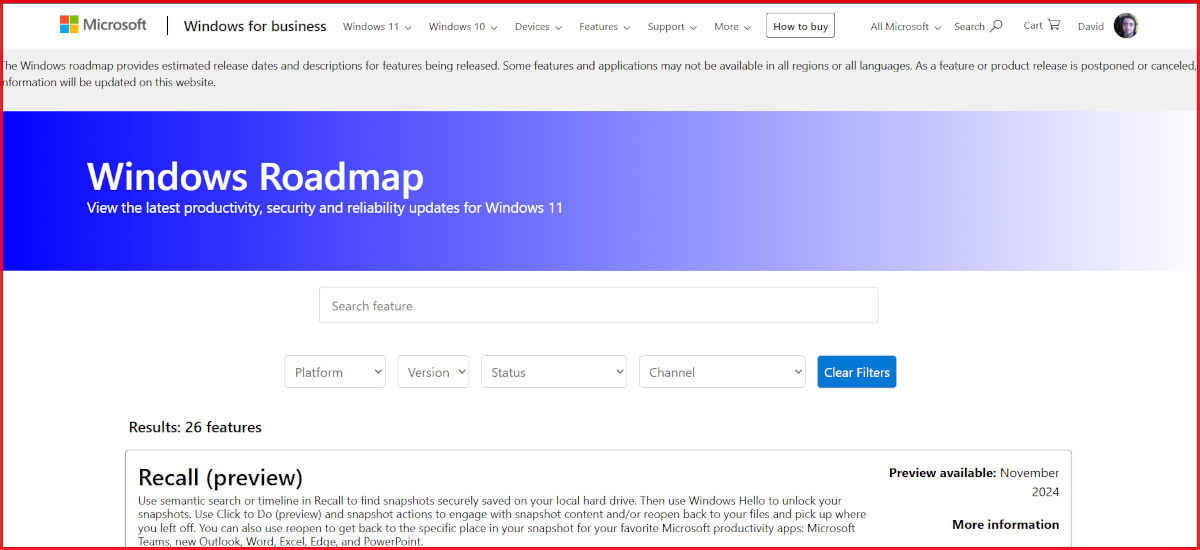Viewport: 1200px width, 550px height.
Task: Click into the Search feature field
Action: click(598, 306)
